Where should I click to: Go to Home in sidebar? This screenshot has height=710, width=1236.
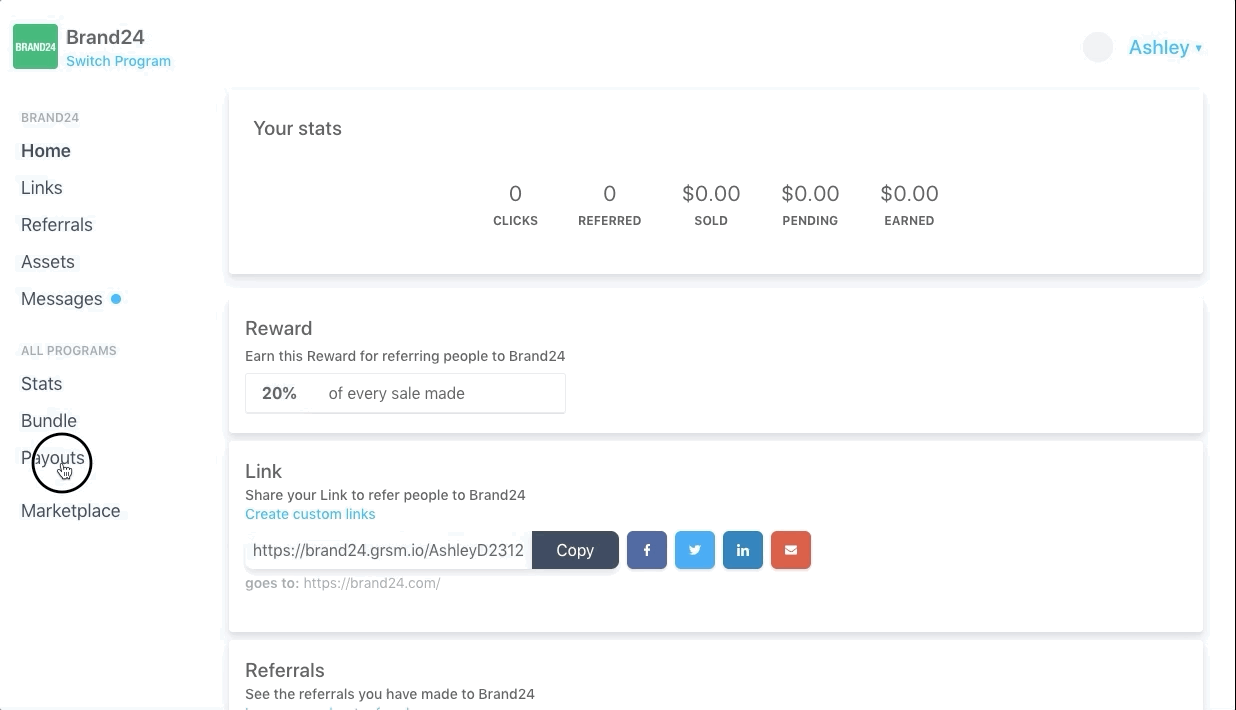click(46, 151)
